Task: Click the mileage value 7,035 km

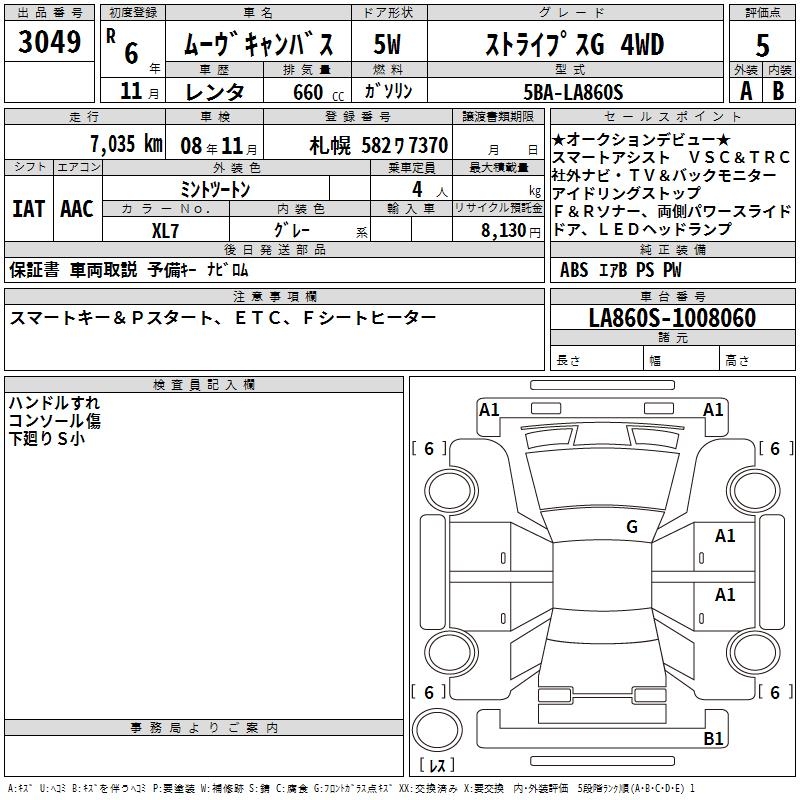Action: coord(110,144)
